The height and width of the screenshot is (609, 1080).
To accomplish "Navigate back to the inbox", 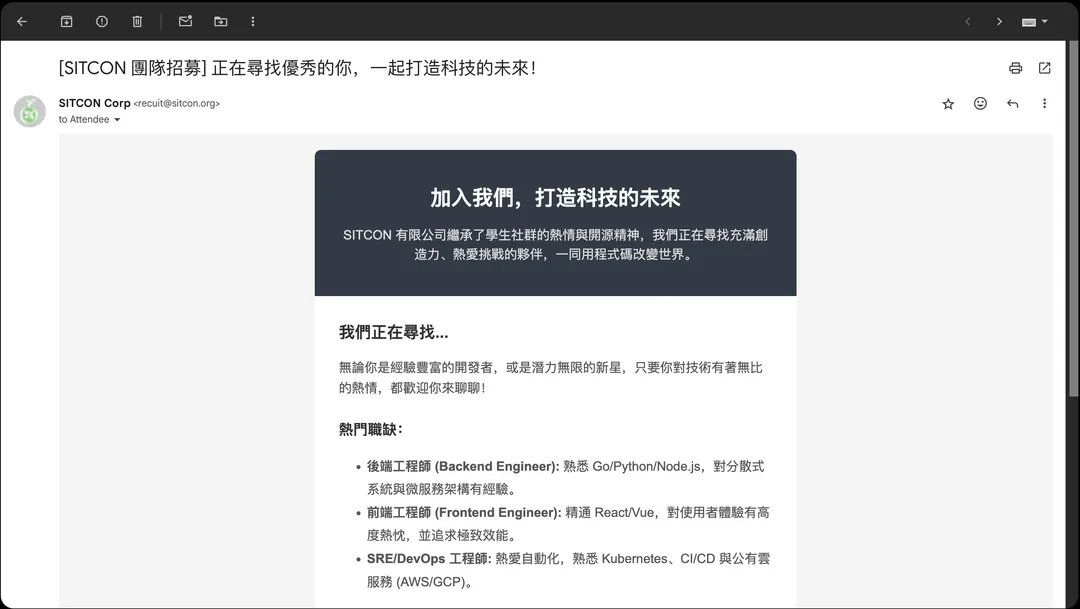I will click(x=21, y=21).
